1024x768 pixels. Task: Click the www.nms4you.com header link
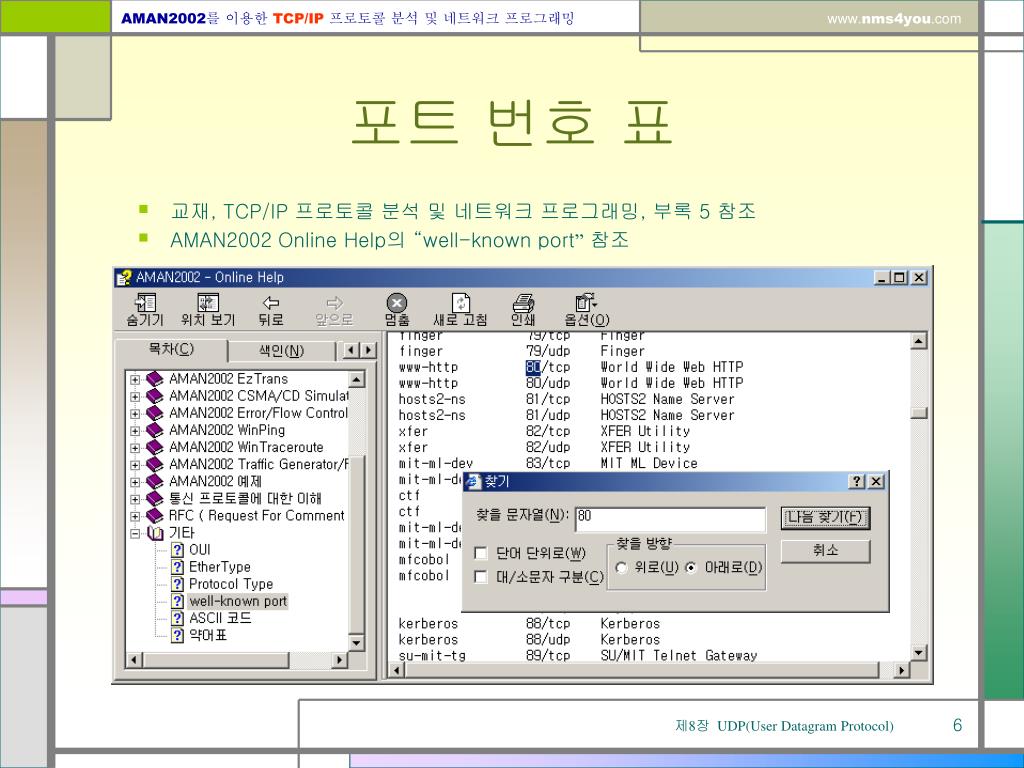point(894,19)
